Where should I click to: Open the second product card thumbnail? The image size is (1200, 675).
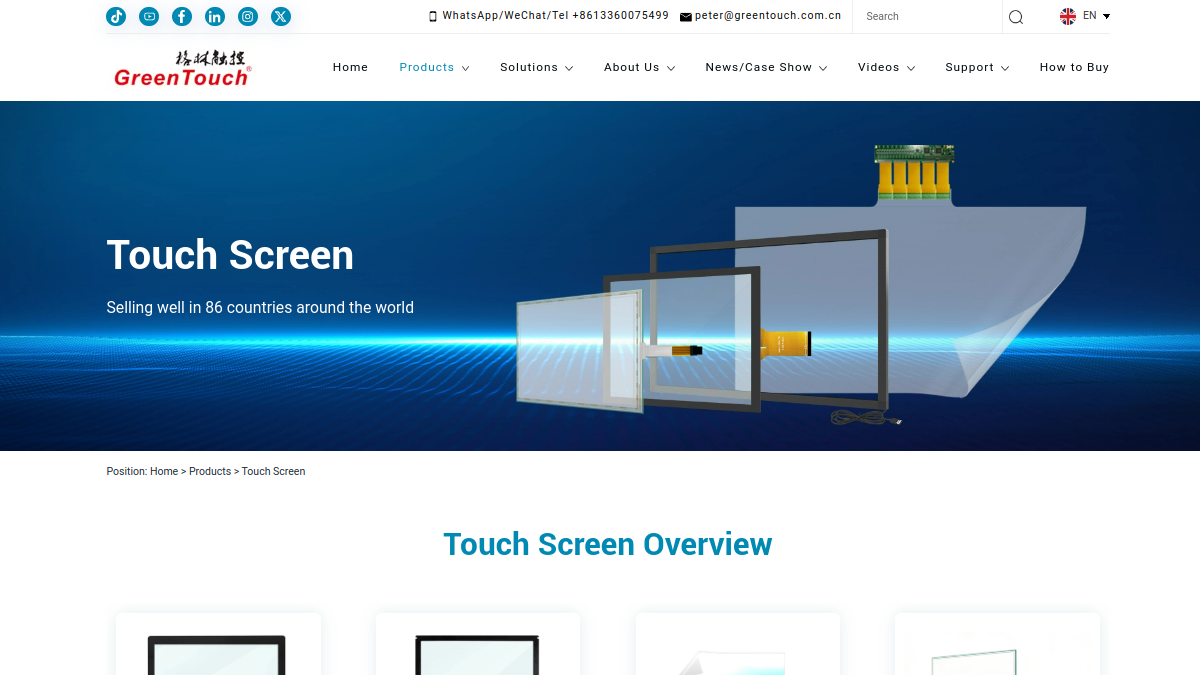pos(478,644)
